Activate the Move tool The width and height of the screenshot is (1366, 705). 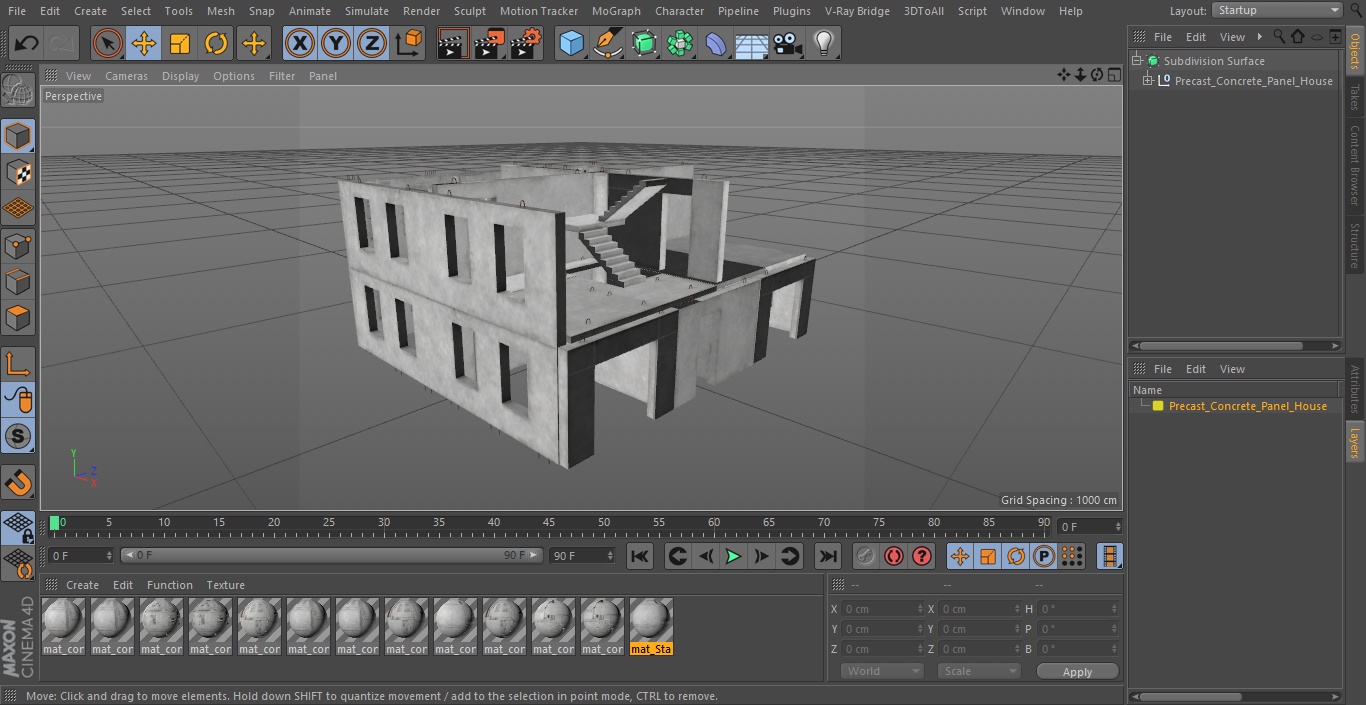[144, 44]
